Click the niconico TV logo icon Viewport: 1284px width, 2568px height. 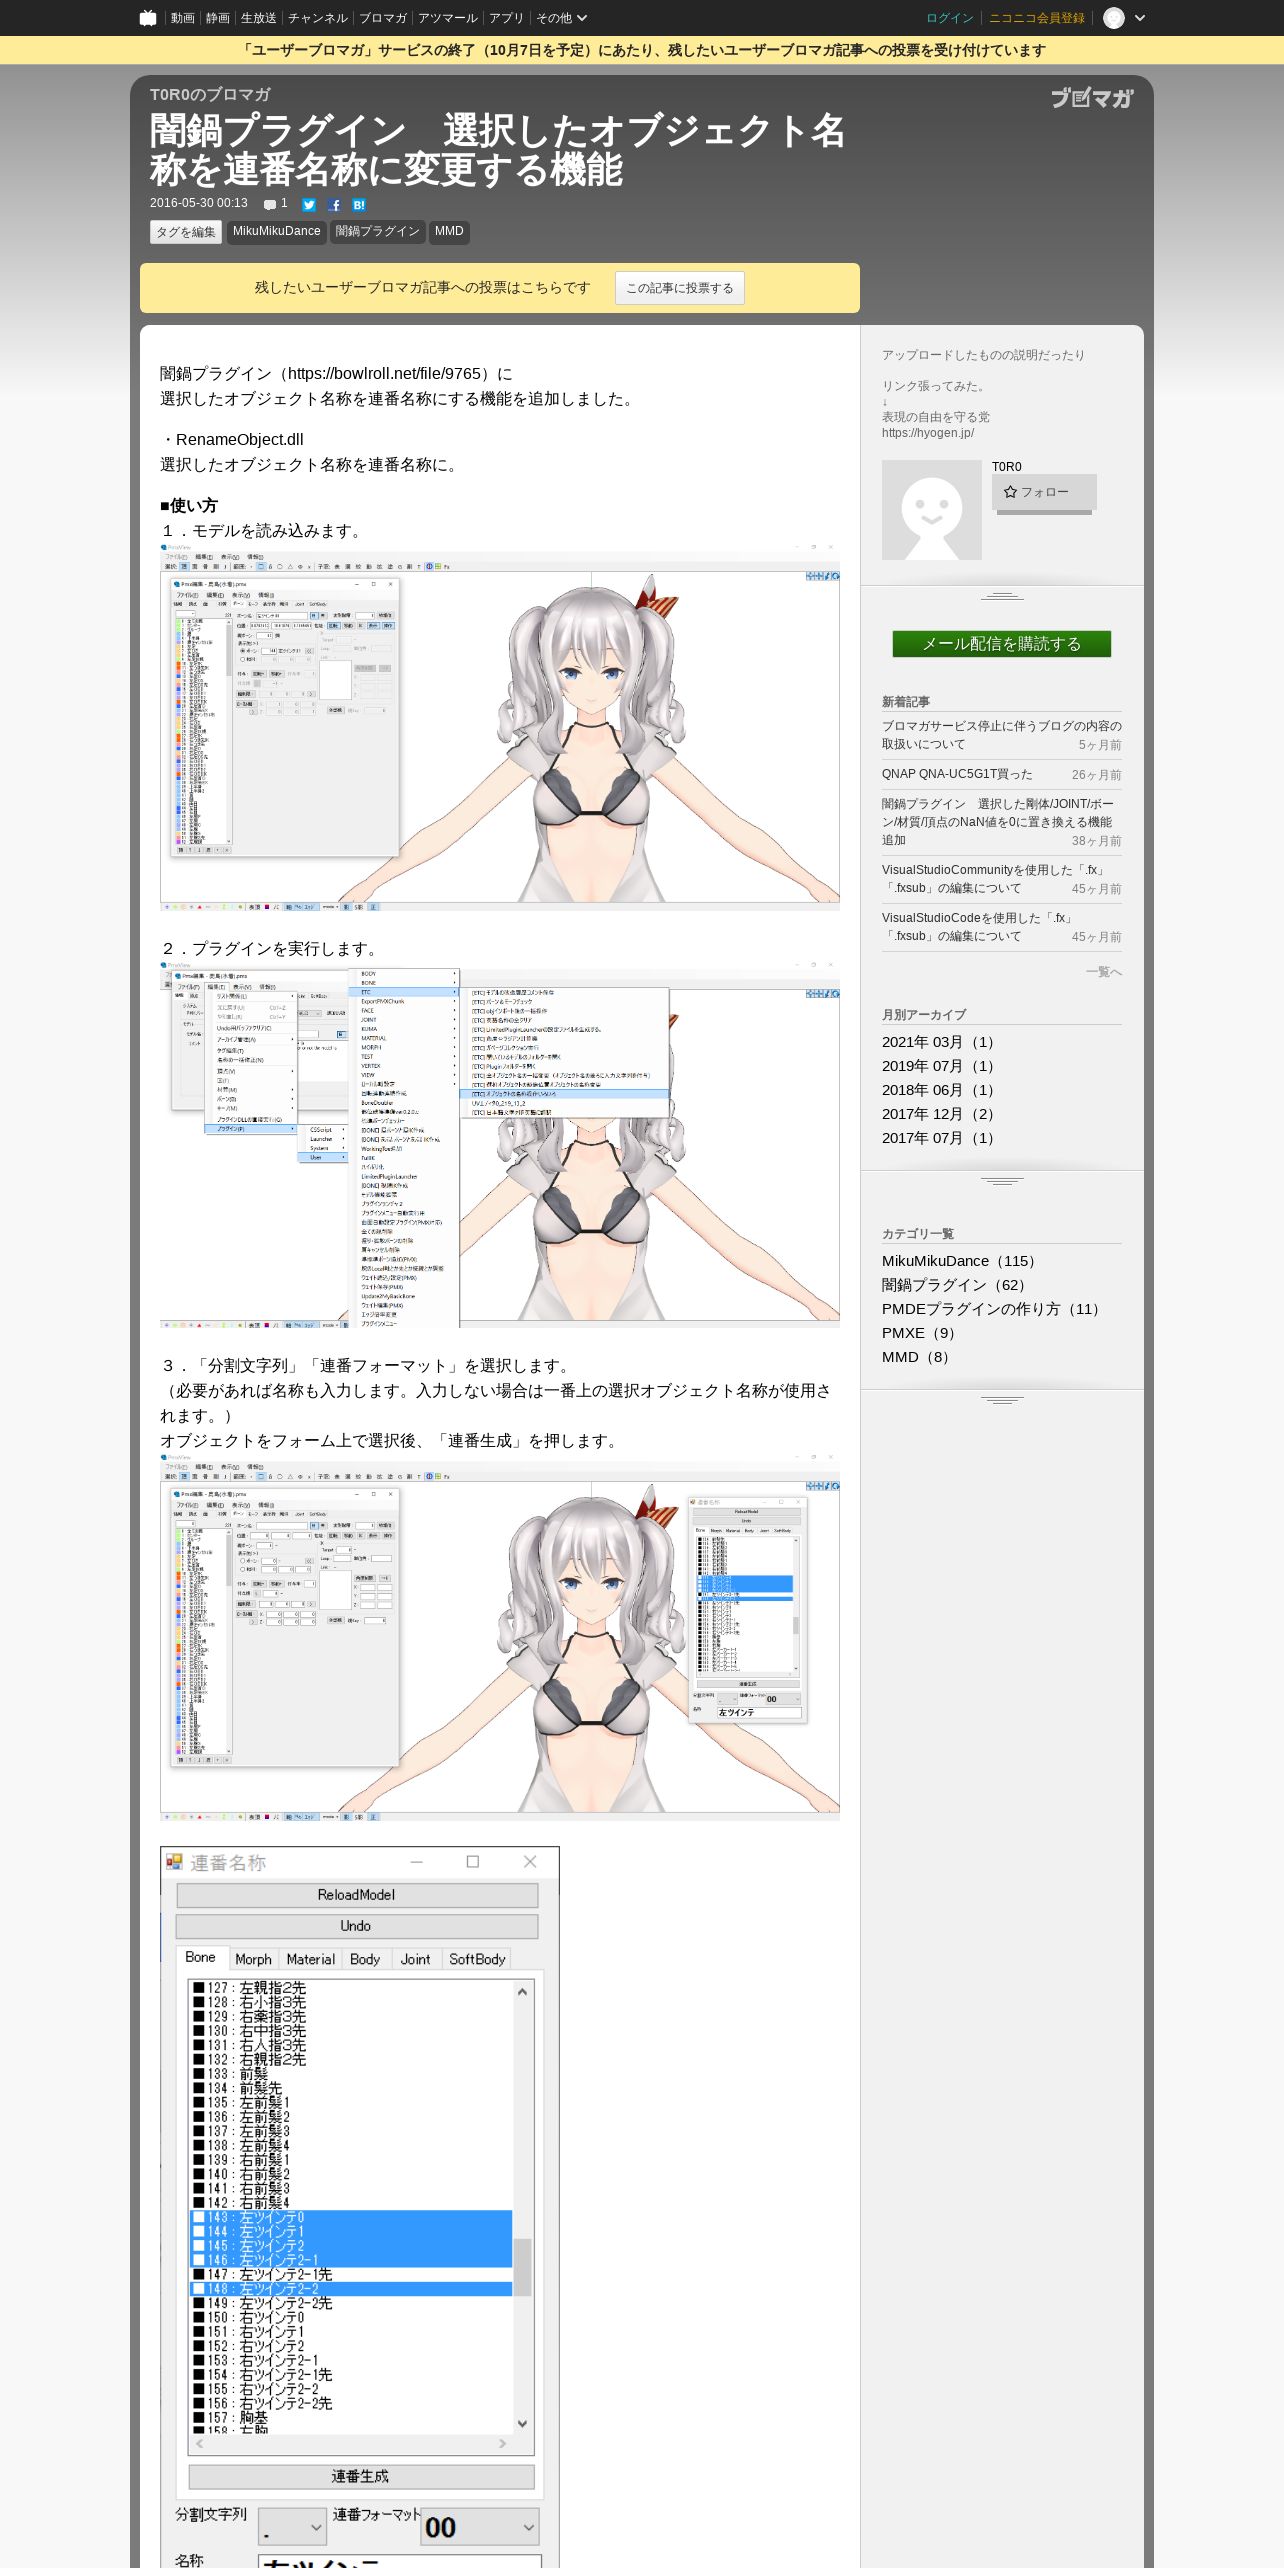tap(148, 18)
